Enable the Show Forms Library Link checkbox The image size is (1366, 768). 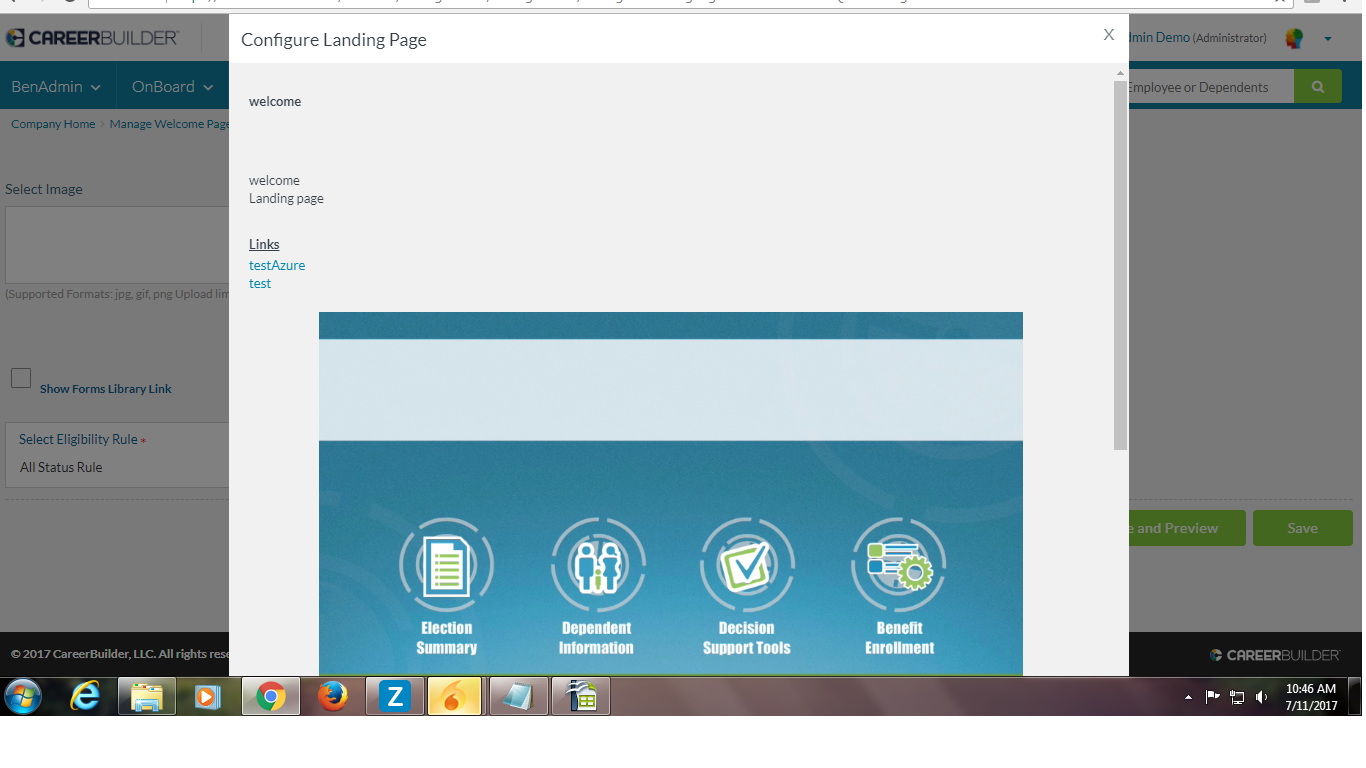click(21, 378)
